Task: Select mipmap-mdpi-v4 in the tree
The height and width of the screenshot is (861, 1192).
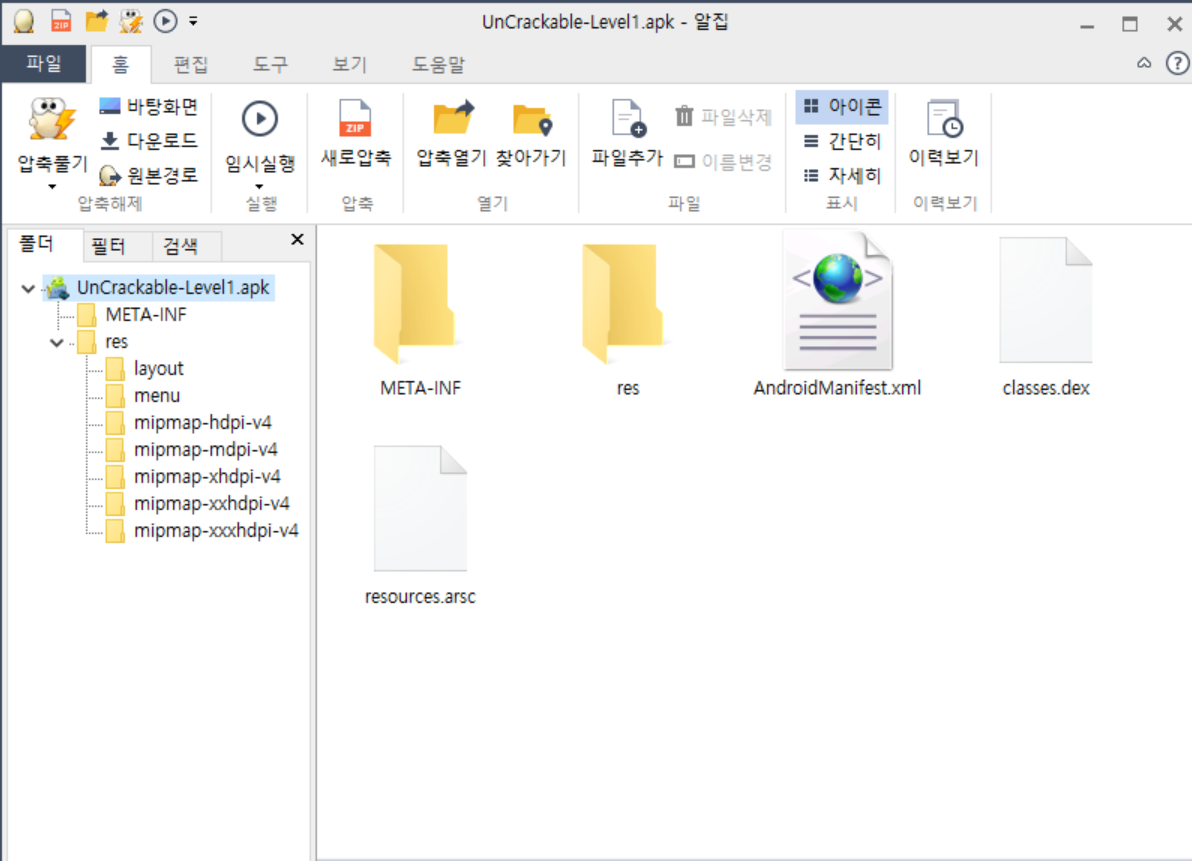Action: [x=205, y=450]
